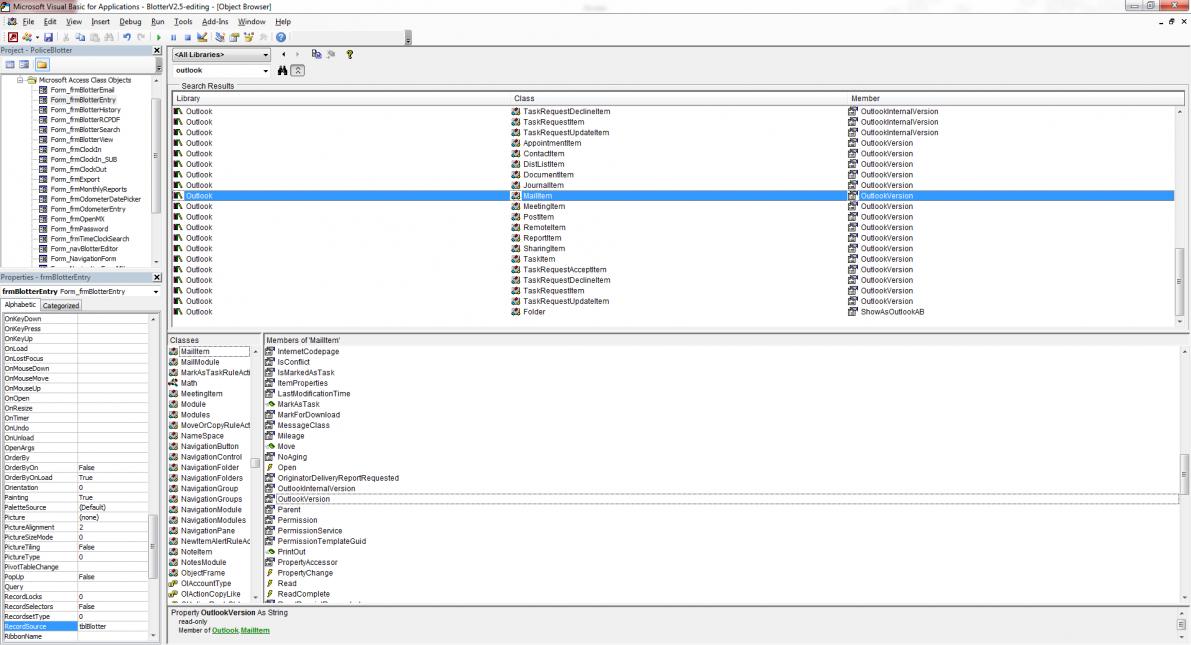
Task: Click the View Microsoft Access toolbar icon
Action: click(x=13, y=37)
